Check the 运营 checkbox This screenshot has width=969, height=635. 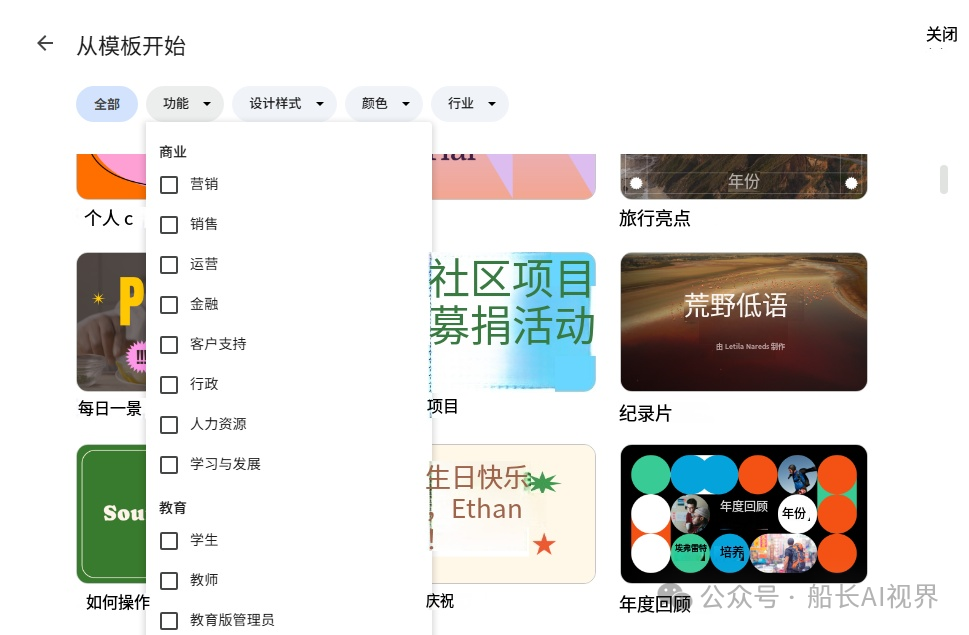pos(169,264)
